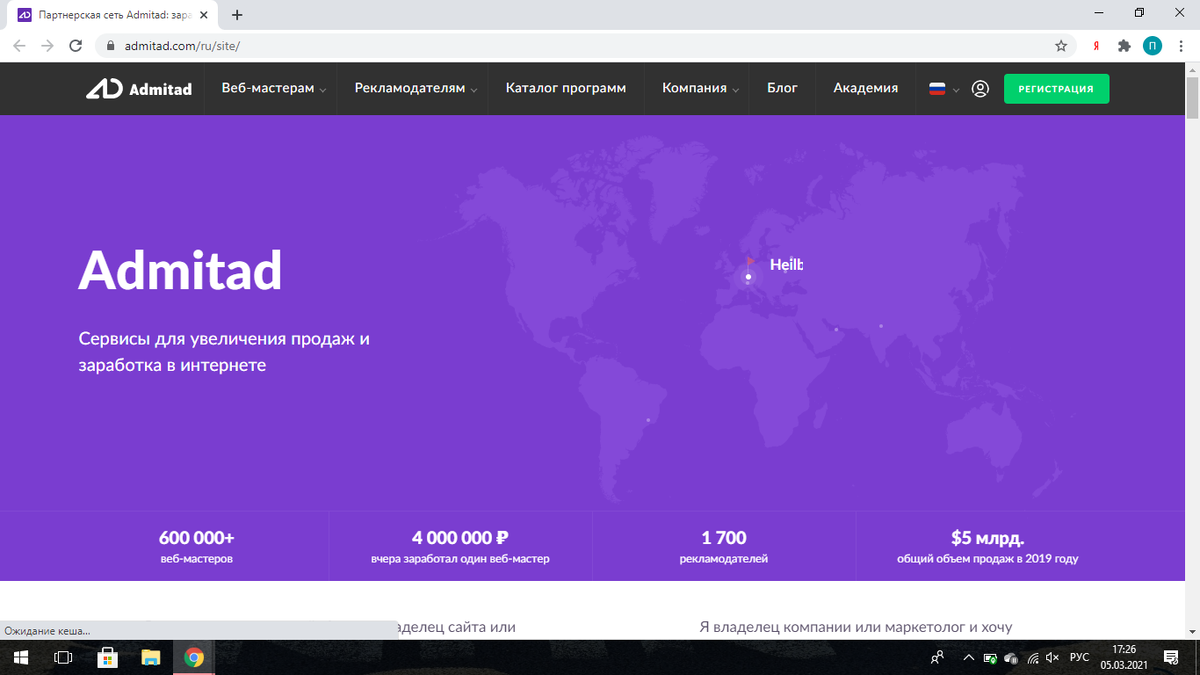Click the Chrome taskbar icon
1200x675 pixels.
point(194,657)
